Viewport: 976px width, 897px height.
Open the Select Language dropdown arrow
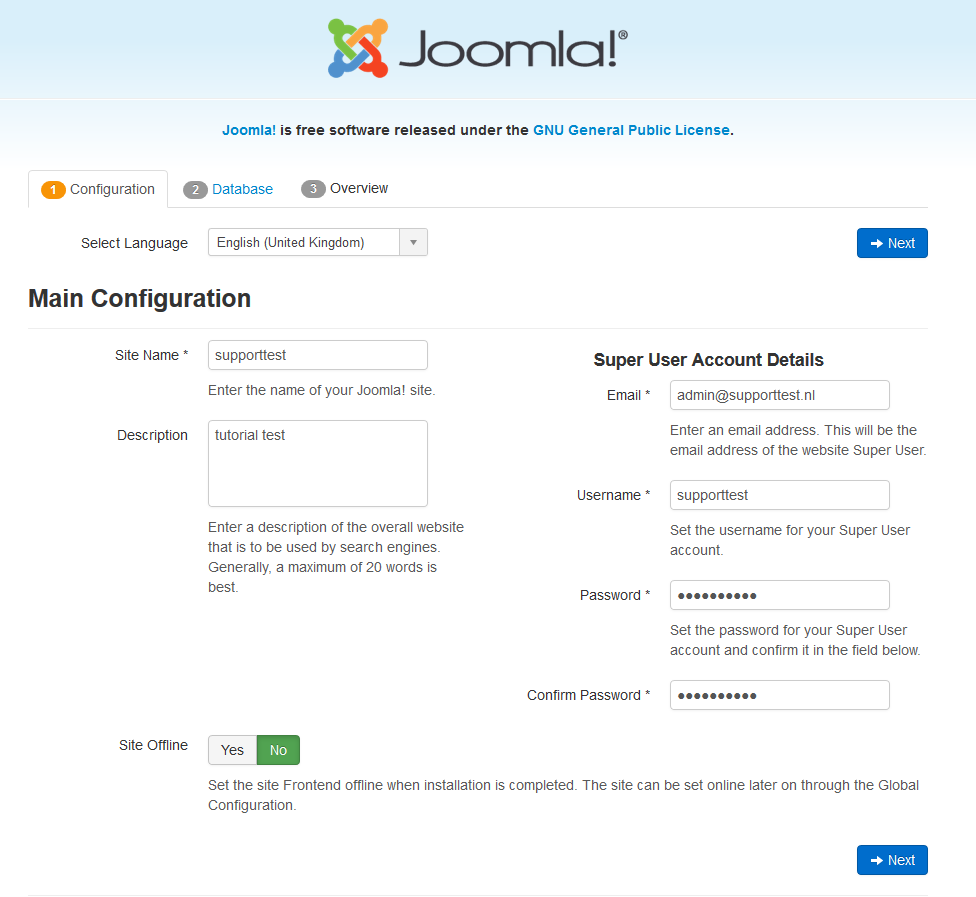413,242
